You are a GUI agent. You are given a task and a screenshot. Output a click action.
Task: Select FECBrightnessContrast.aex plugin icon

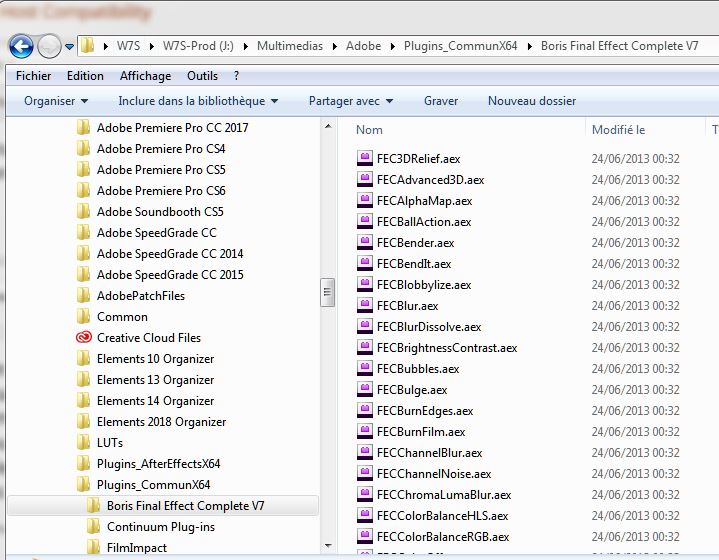(x=365, y=348)
